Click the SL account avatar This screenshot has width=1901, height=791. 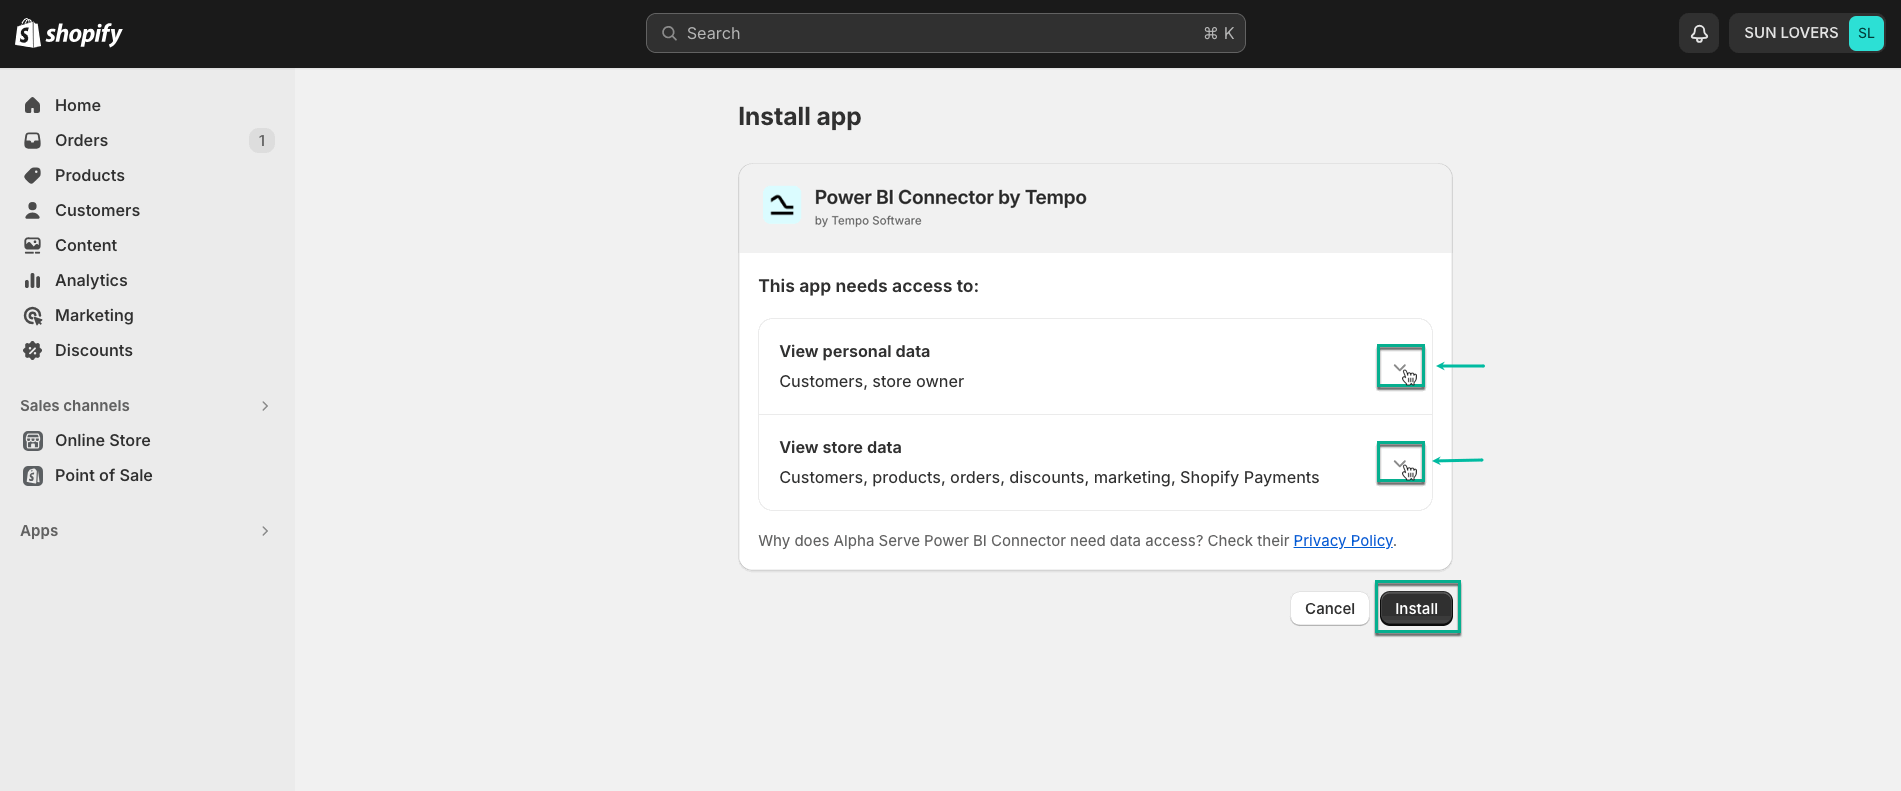(x=1866, y=33)
